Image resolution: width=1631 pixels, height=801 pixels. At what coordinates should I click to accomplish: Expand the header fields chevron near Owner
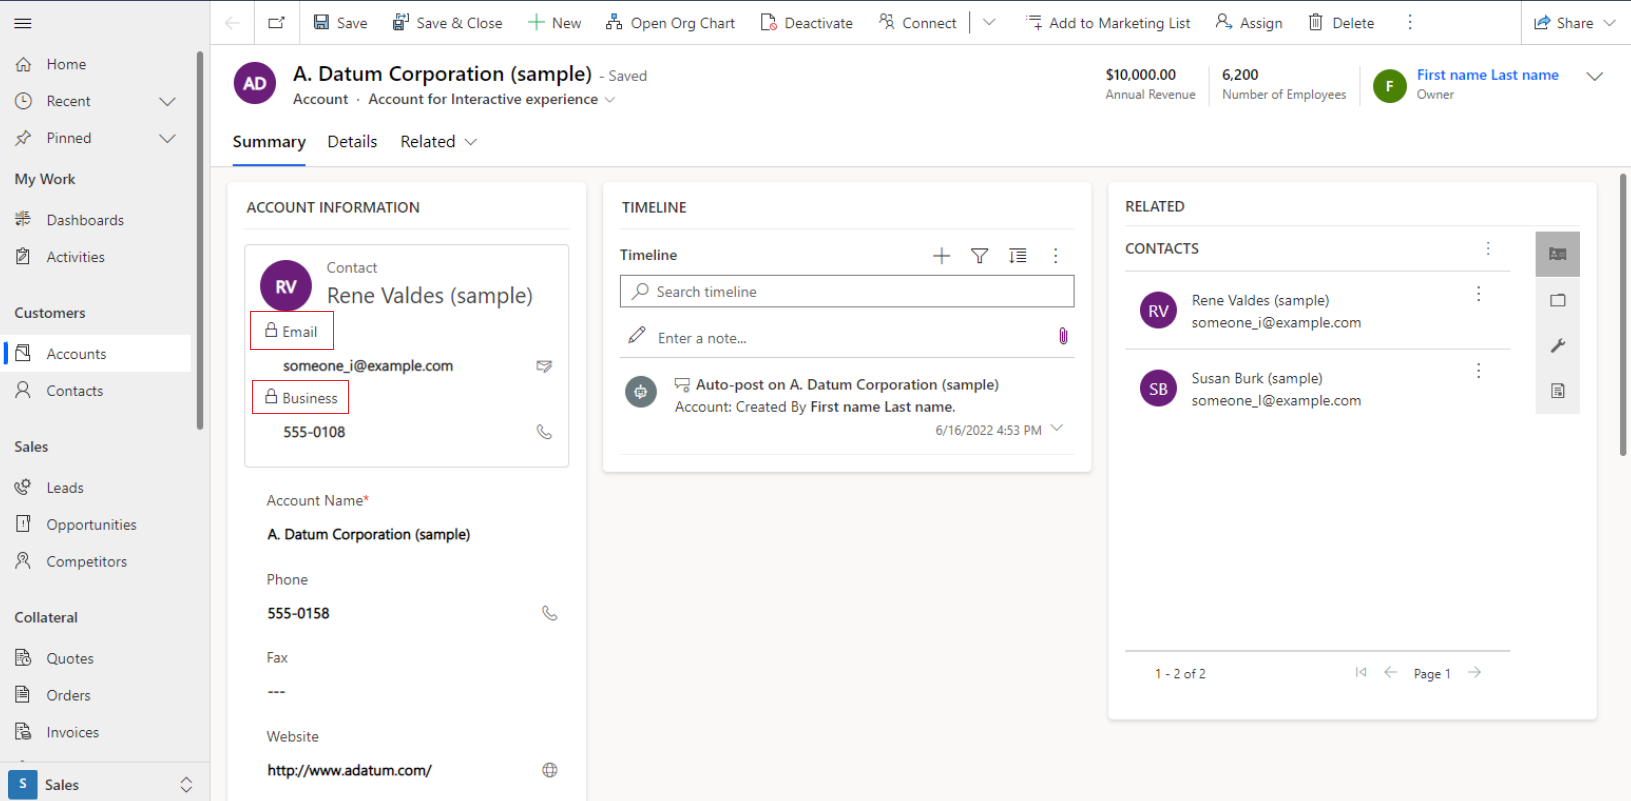tap(1594, 76)
